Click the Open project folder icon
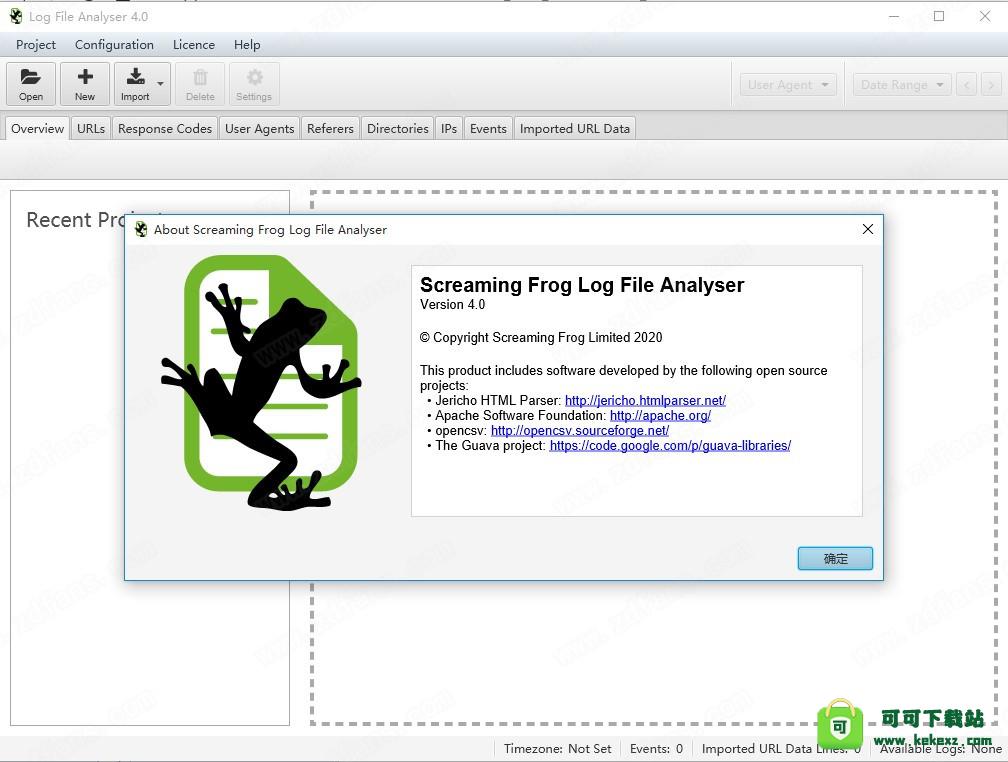Viewport: 1008px width, 762px height. click(31, 78)
